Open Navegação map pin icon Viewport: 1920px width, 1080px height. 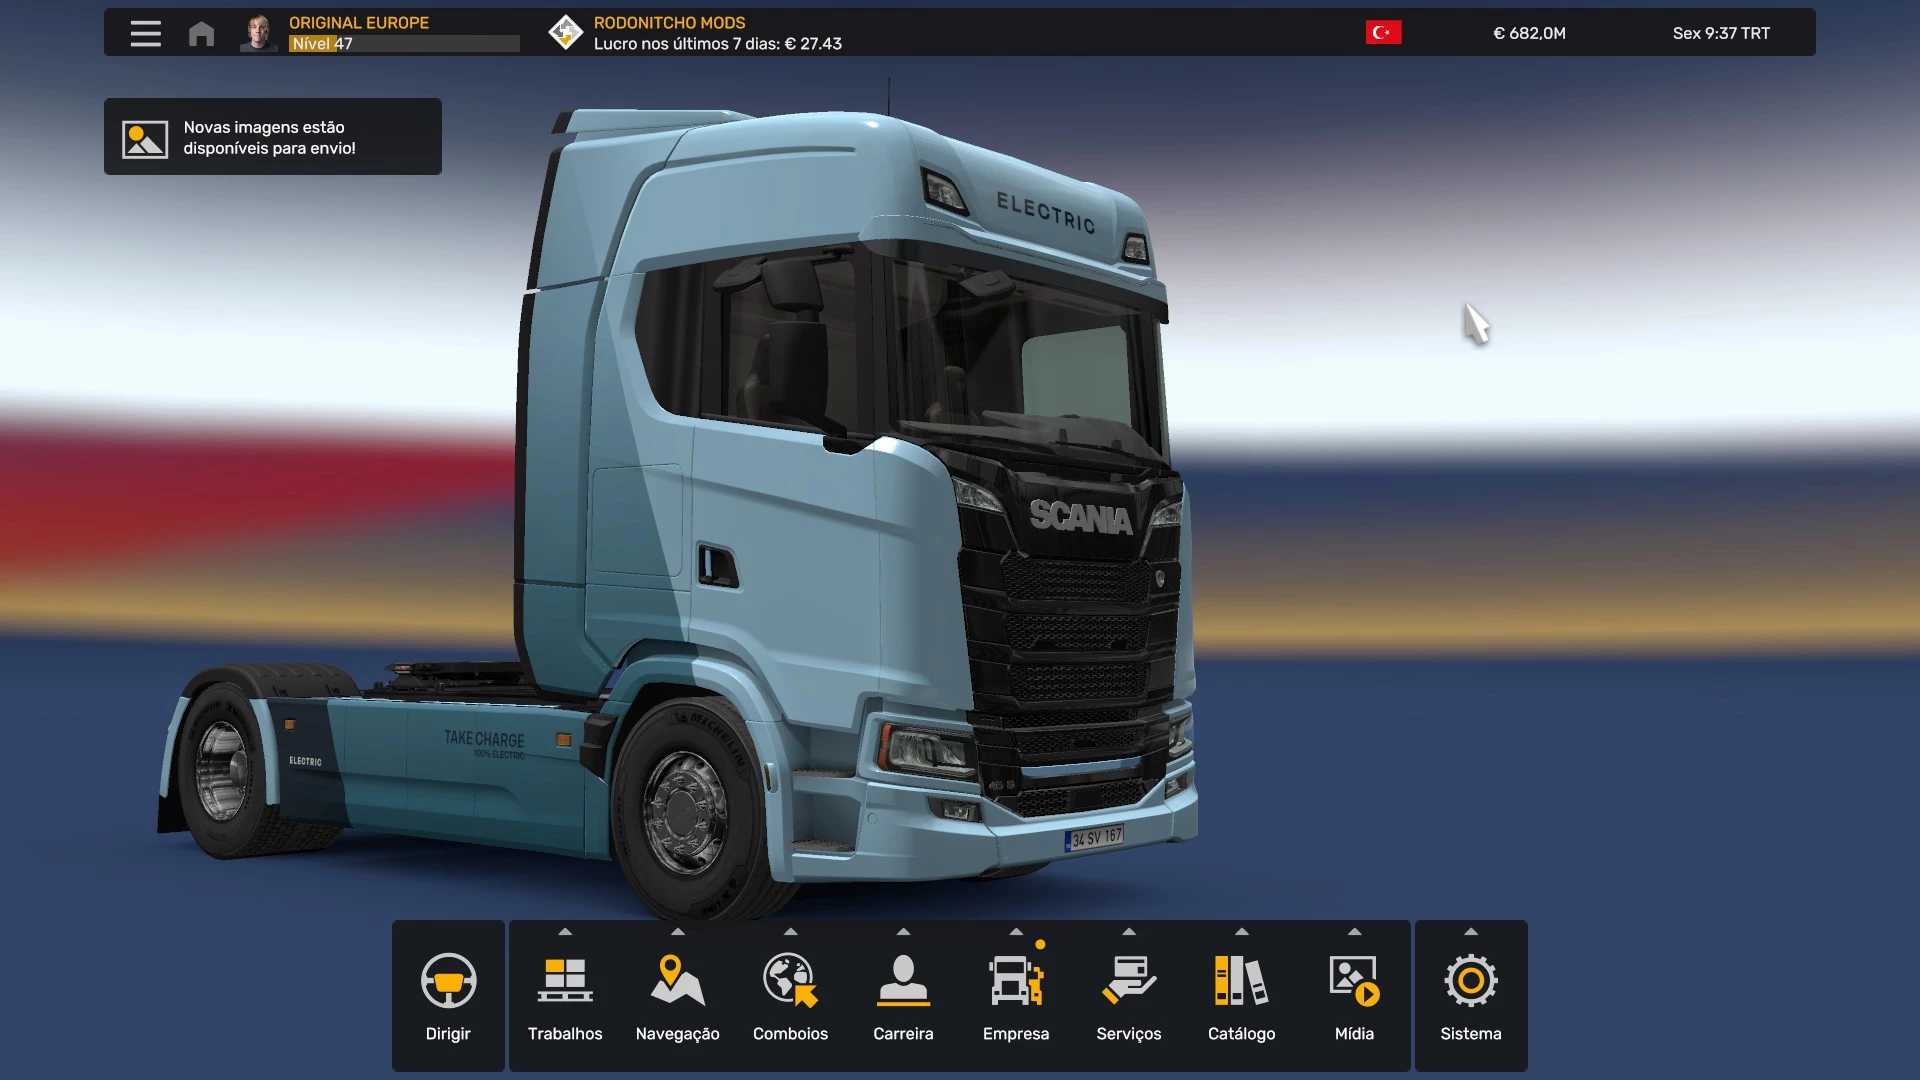pyautogui.click(x=677, y=981)
